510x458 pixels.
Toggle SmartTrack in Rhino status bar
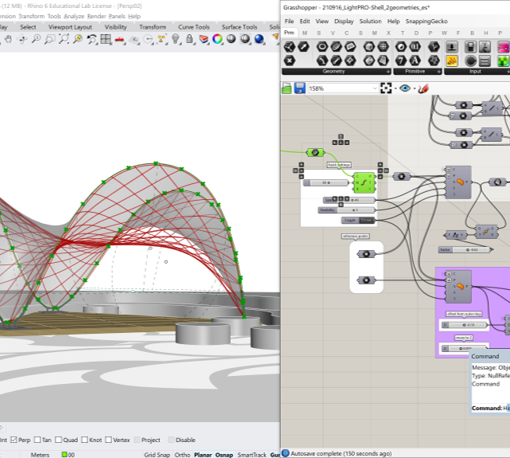coord(252,455)
